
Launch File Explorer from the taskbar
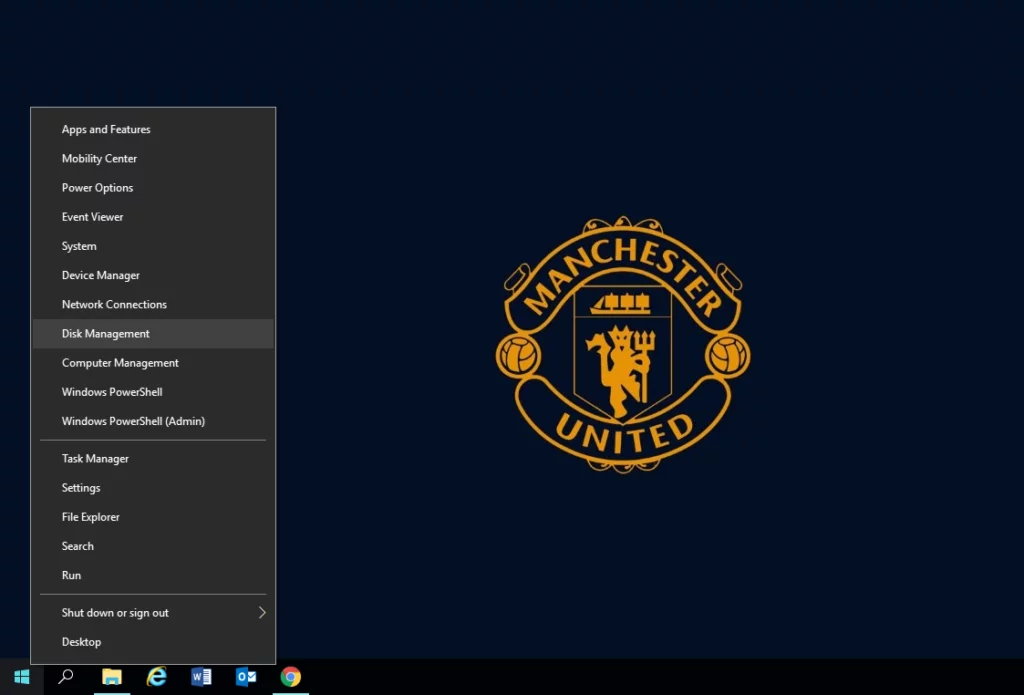(x=111, y=677)
